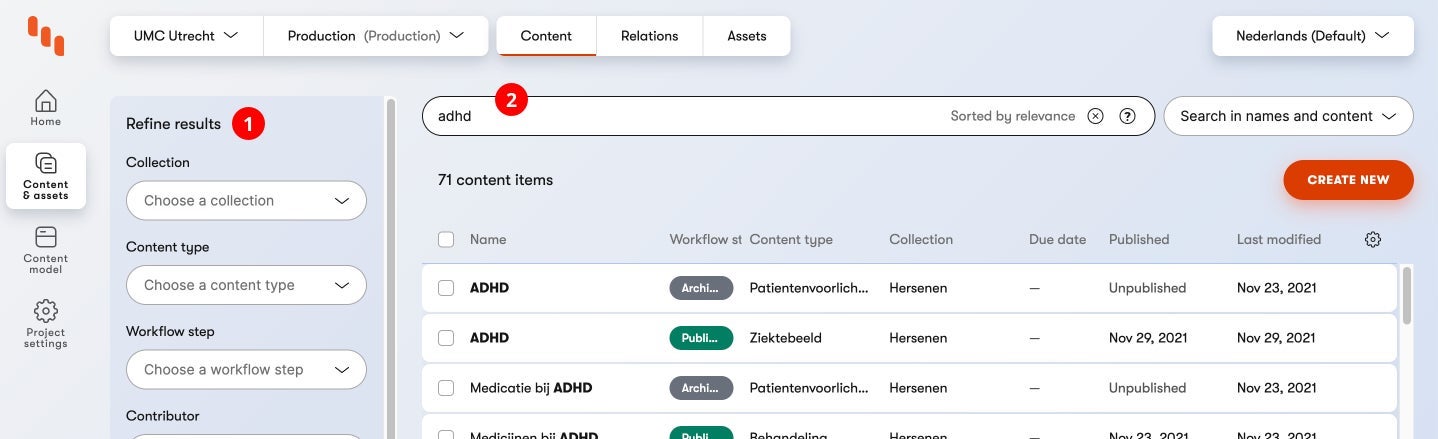Toggle the select-all checkbox in header
1438x439 pixels.
pos(446,239)
